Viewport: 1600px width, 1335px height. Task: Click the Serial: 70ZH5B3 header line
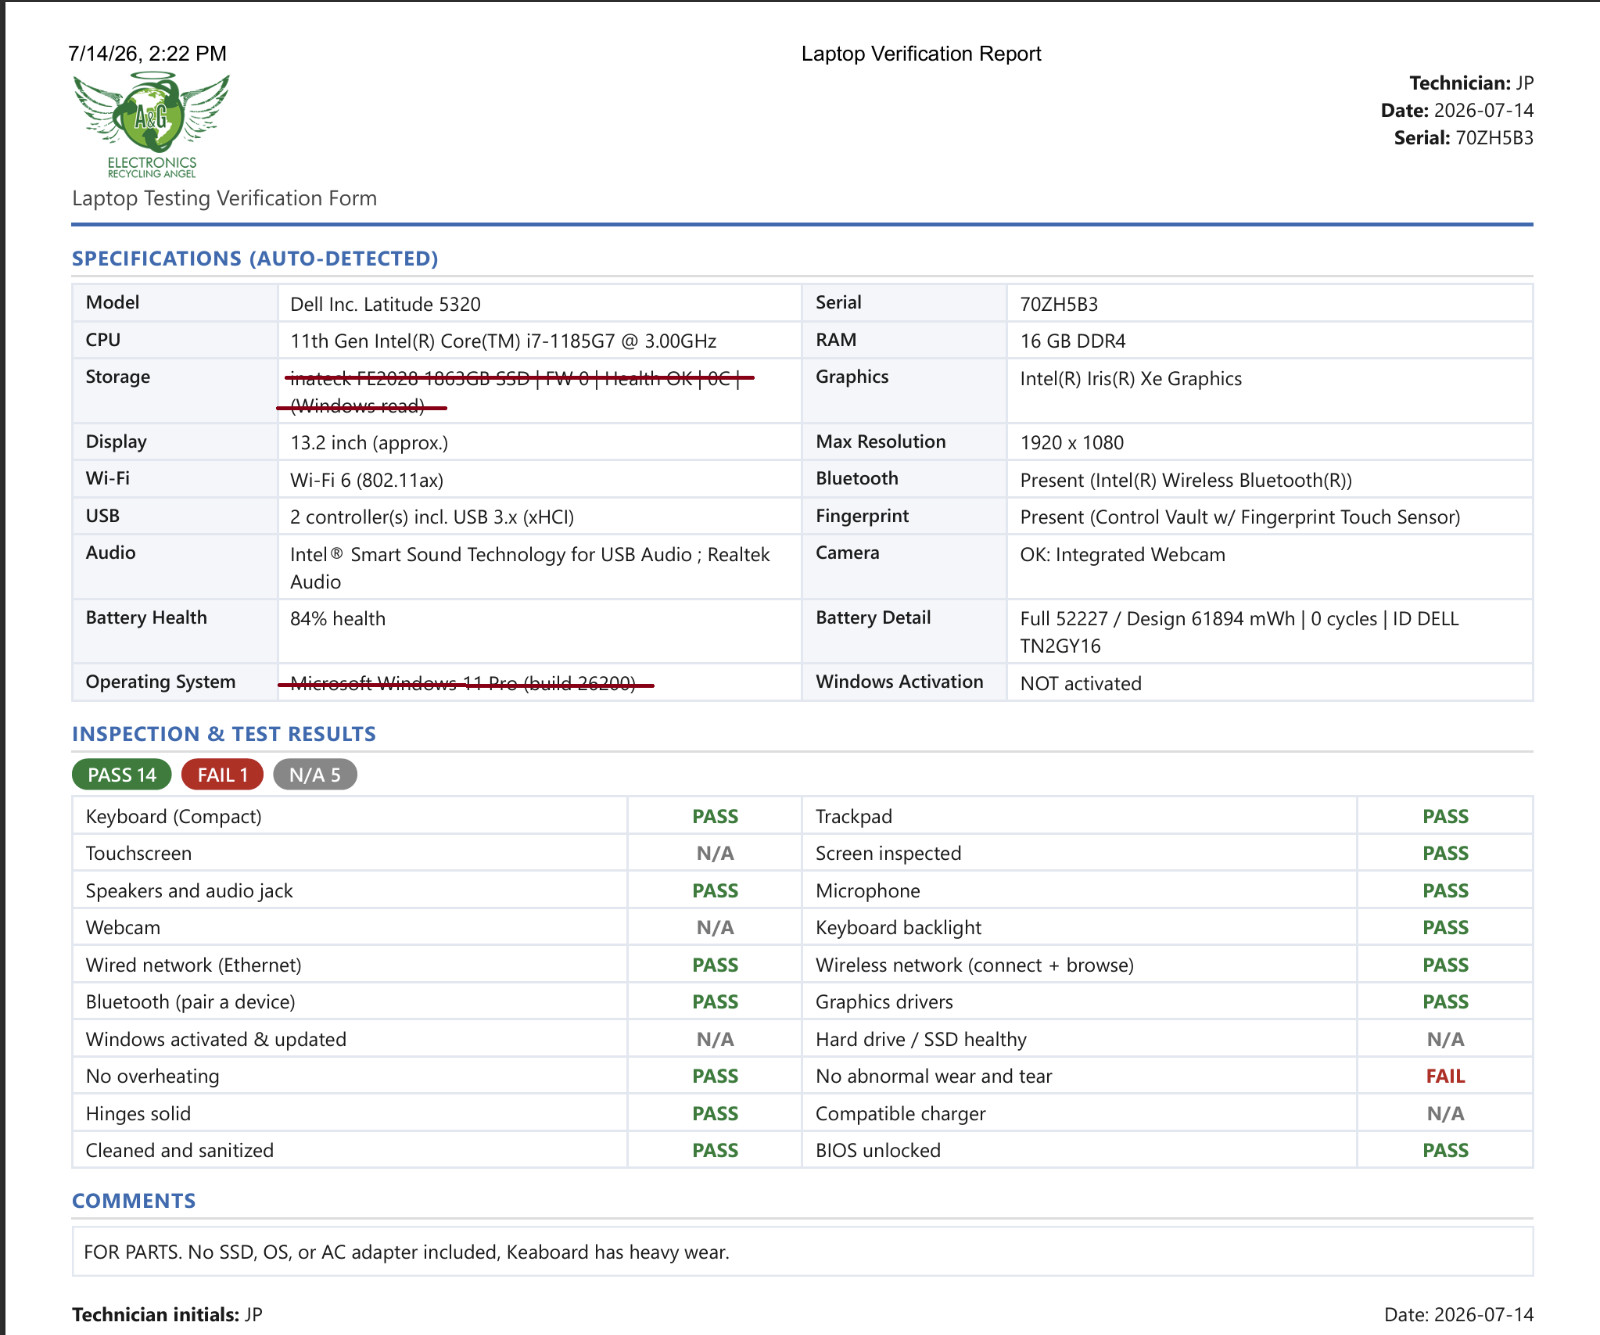[x=1463, y=138]
